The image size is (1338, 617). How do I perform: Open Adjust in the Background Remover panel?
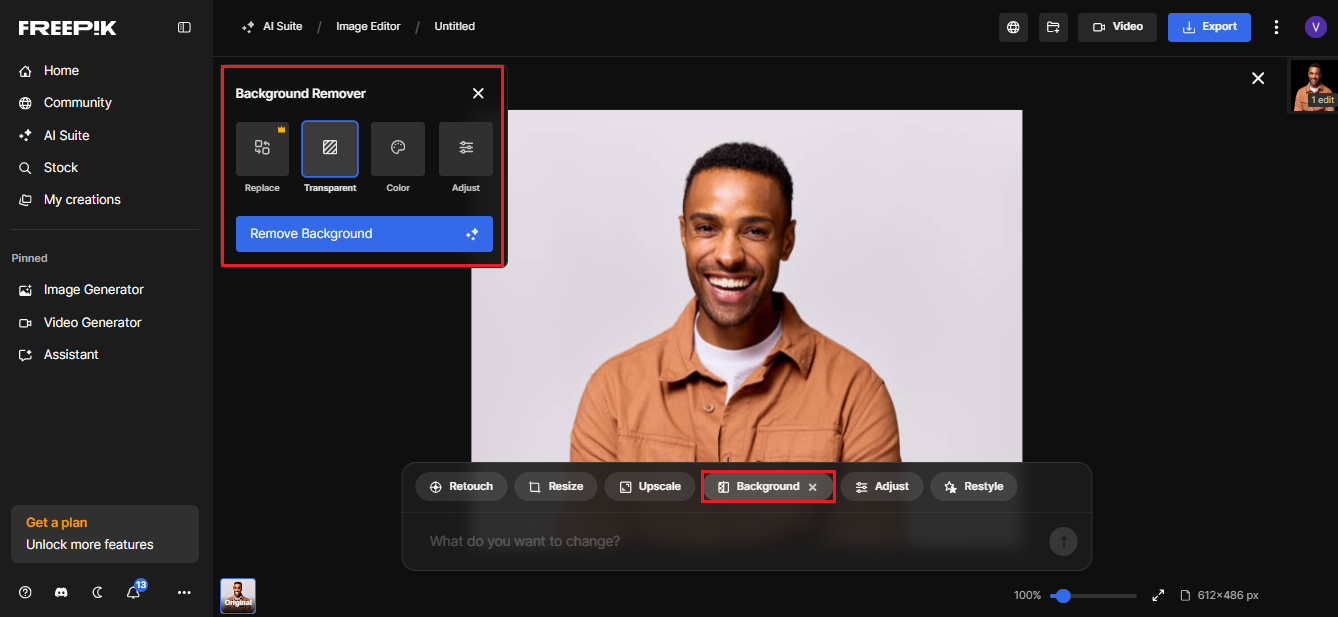point(466,149)
